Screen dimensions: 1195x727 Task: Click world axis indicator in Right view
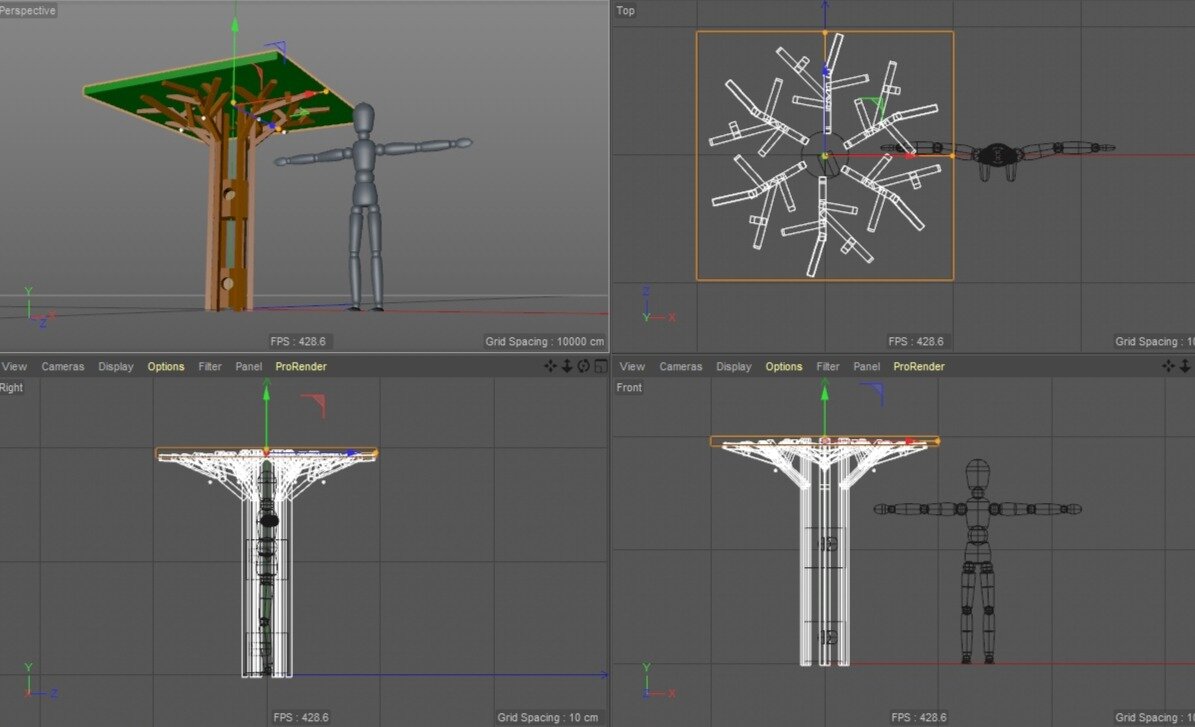pos(38,682)
